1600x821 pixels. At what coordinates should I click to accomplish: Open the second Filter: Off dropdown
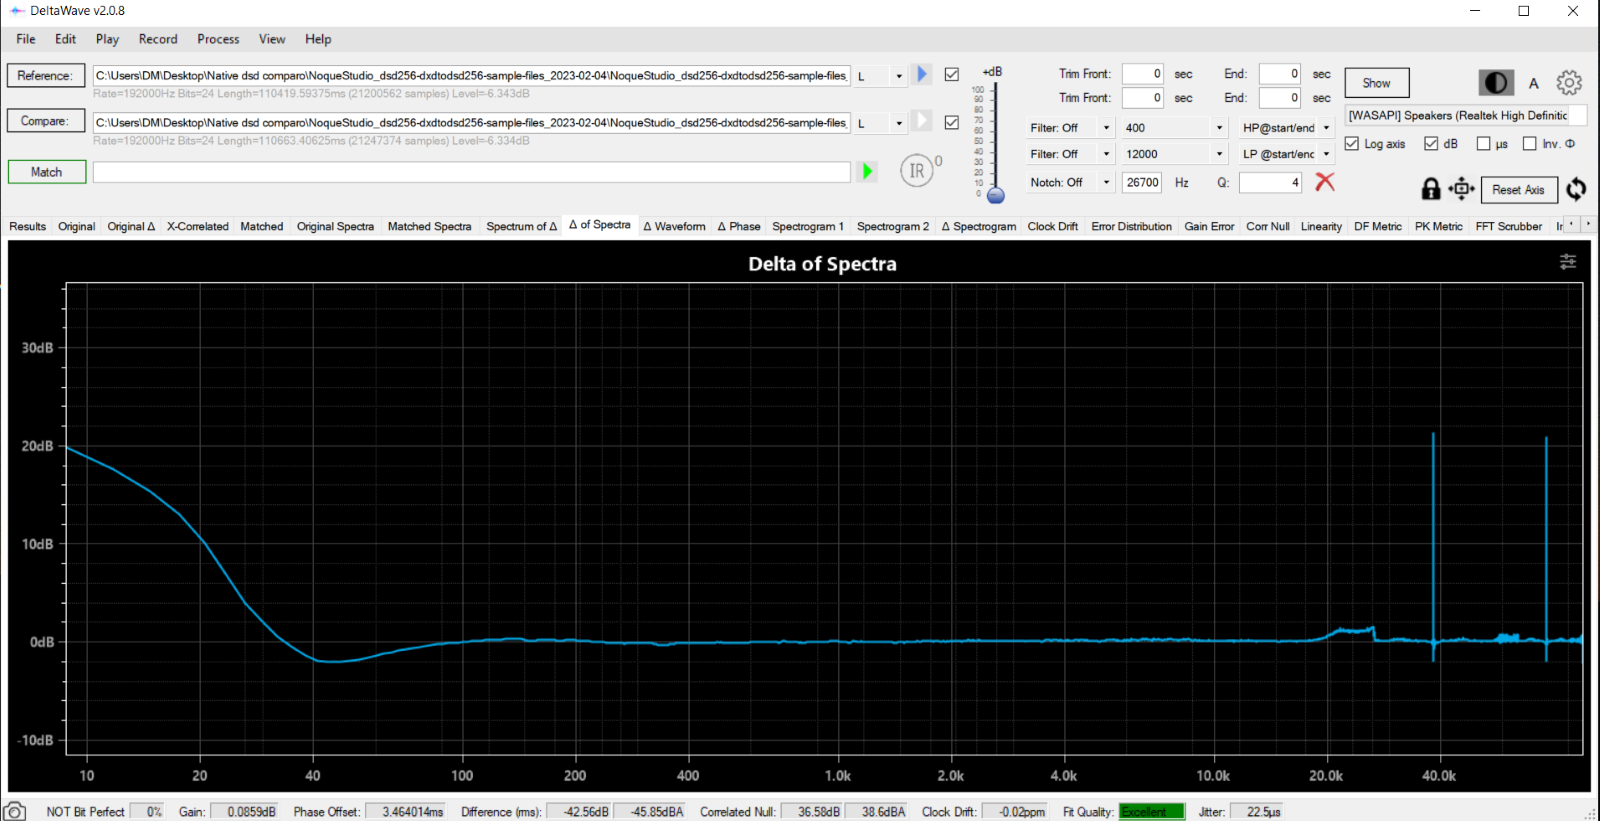[x=1105, y=154]
